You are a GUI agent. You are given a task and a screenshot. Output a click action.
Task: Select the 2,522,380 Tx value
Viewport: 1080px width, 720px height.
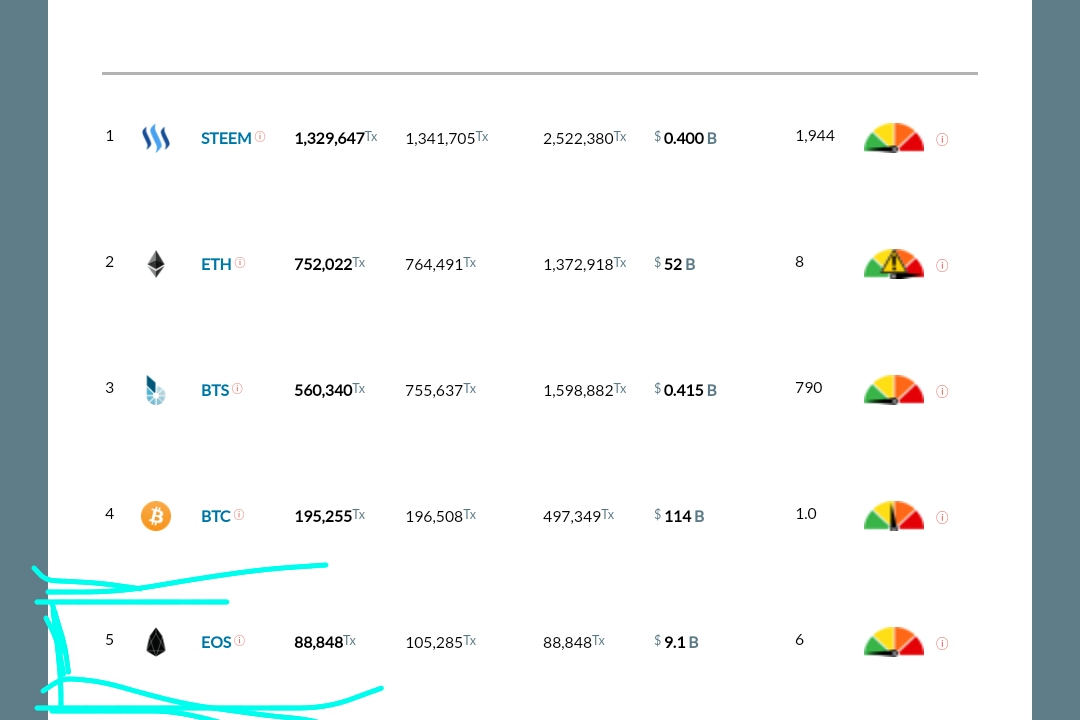pyautogui.click(x=584, y=138)
